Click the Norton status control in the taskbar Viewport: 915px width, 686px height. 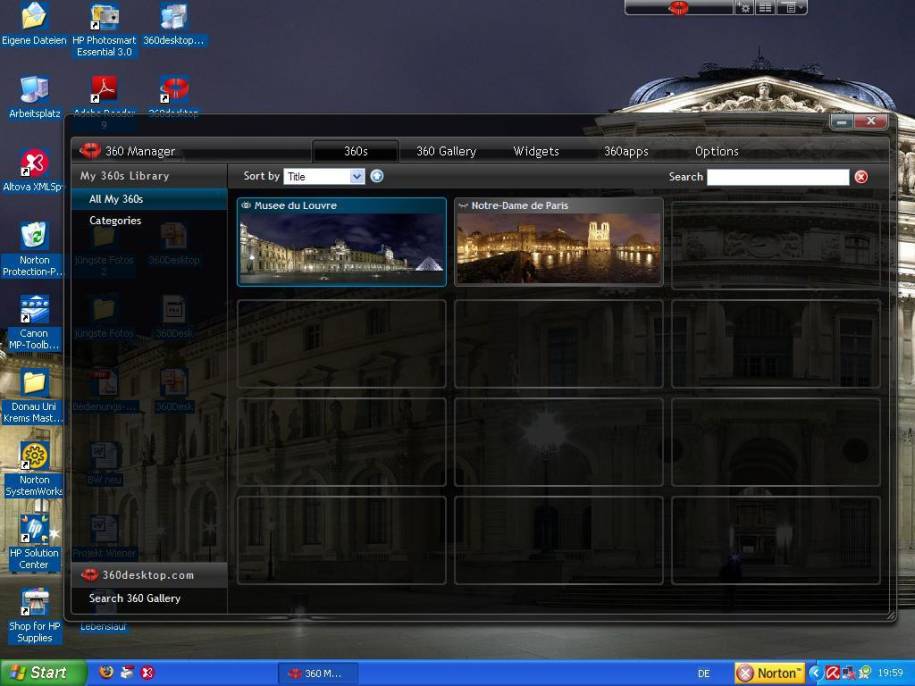point(768,673)
